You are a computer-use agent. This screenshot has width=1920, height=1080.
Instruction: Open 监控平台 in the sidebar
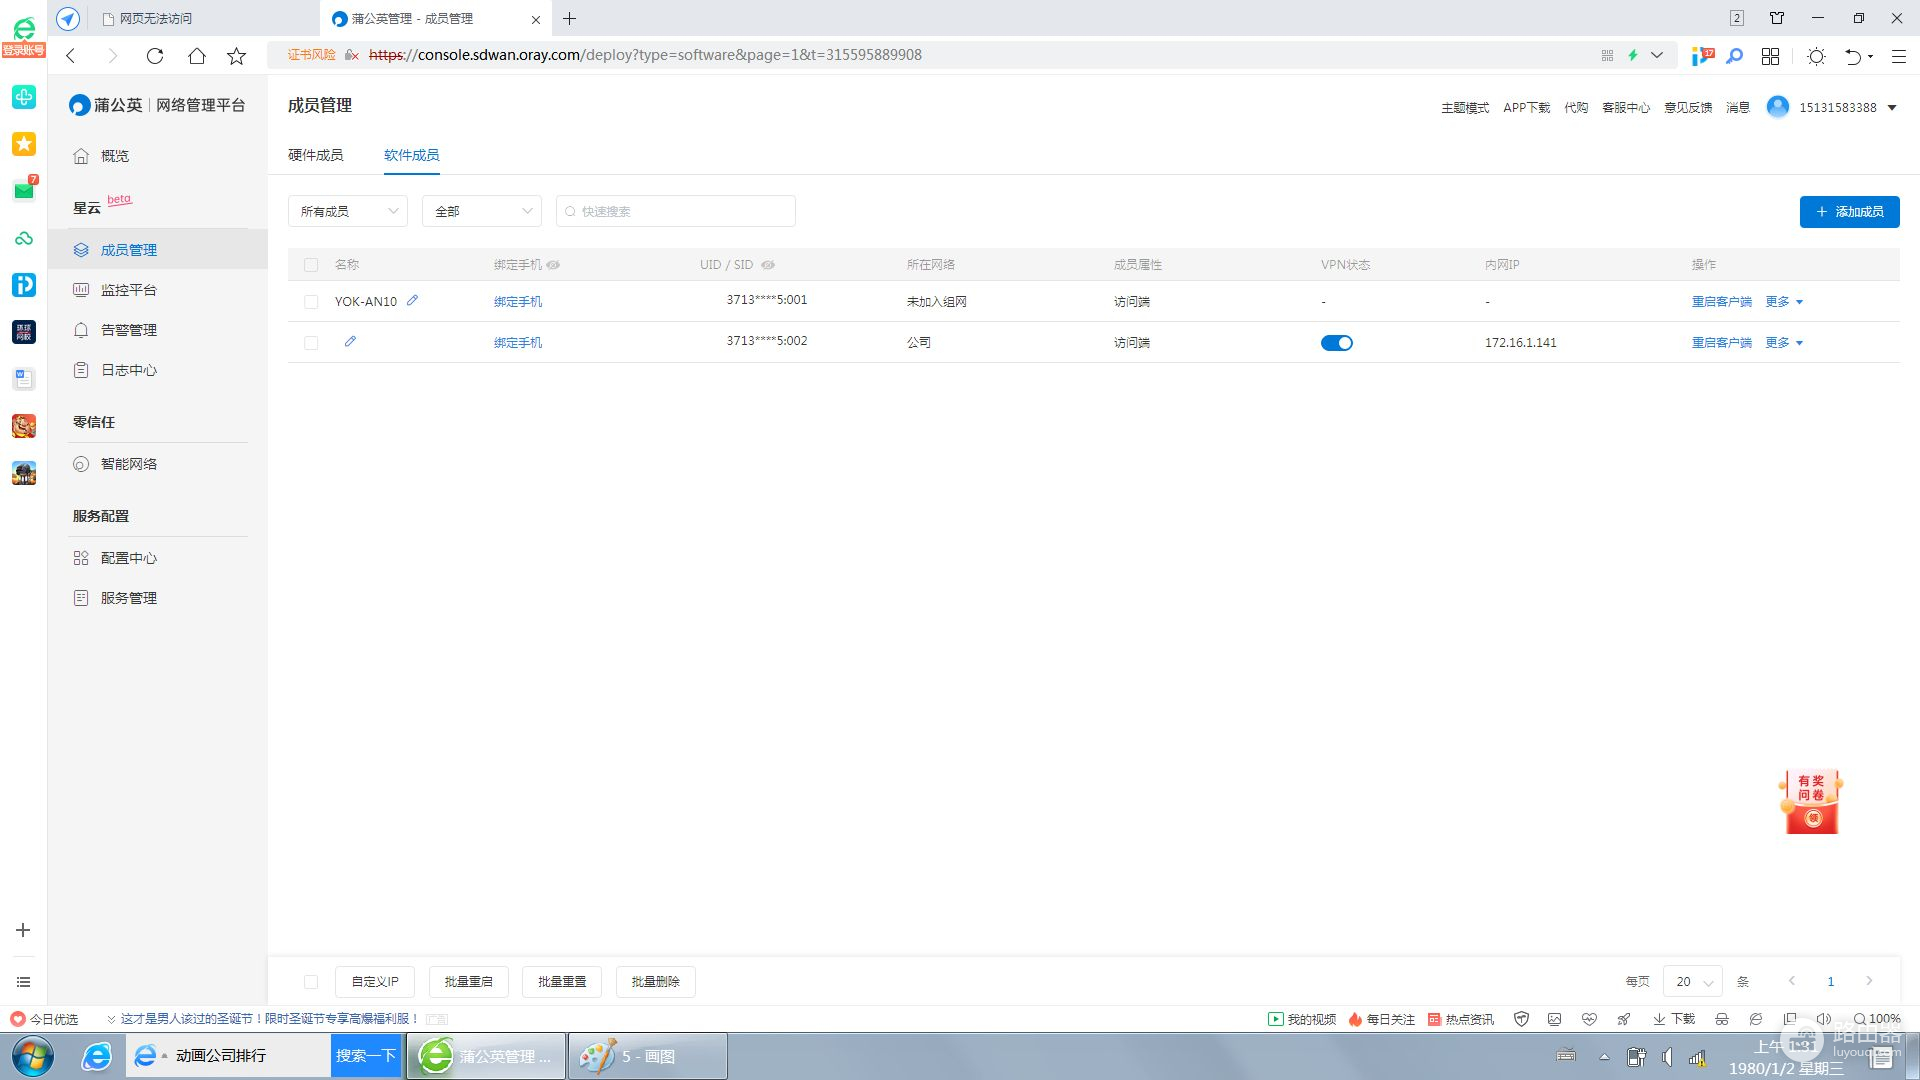[129, 290]
